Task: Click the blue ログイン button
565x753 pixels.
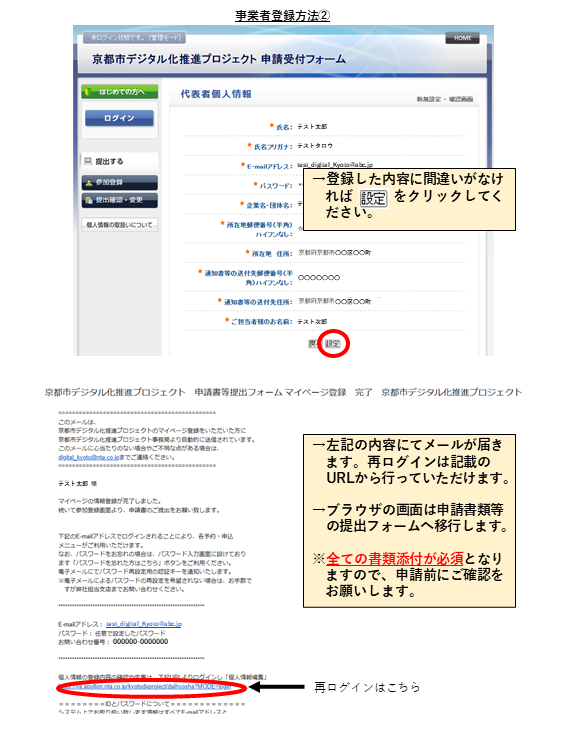Action: (x=120, y=118)
